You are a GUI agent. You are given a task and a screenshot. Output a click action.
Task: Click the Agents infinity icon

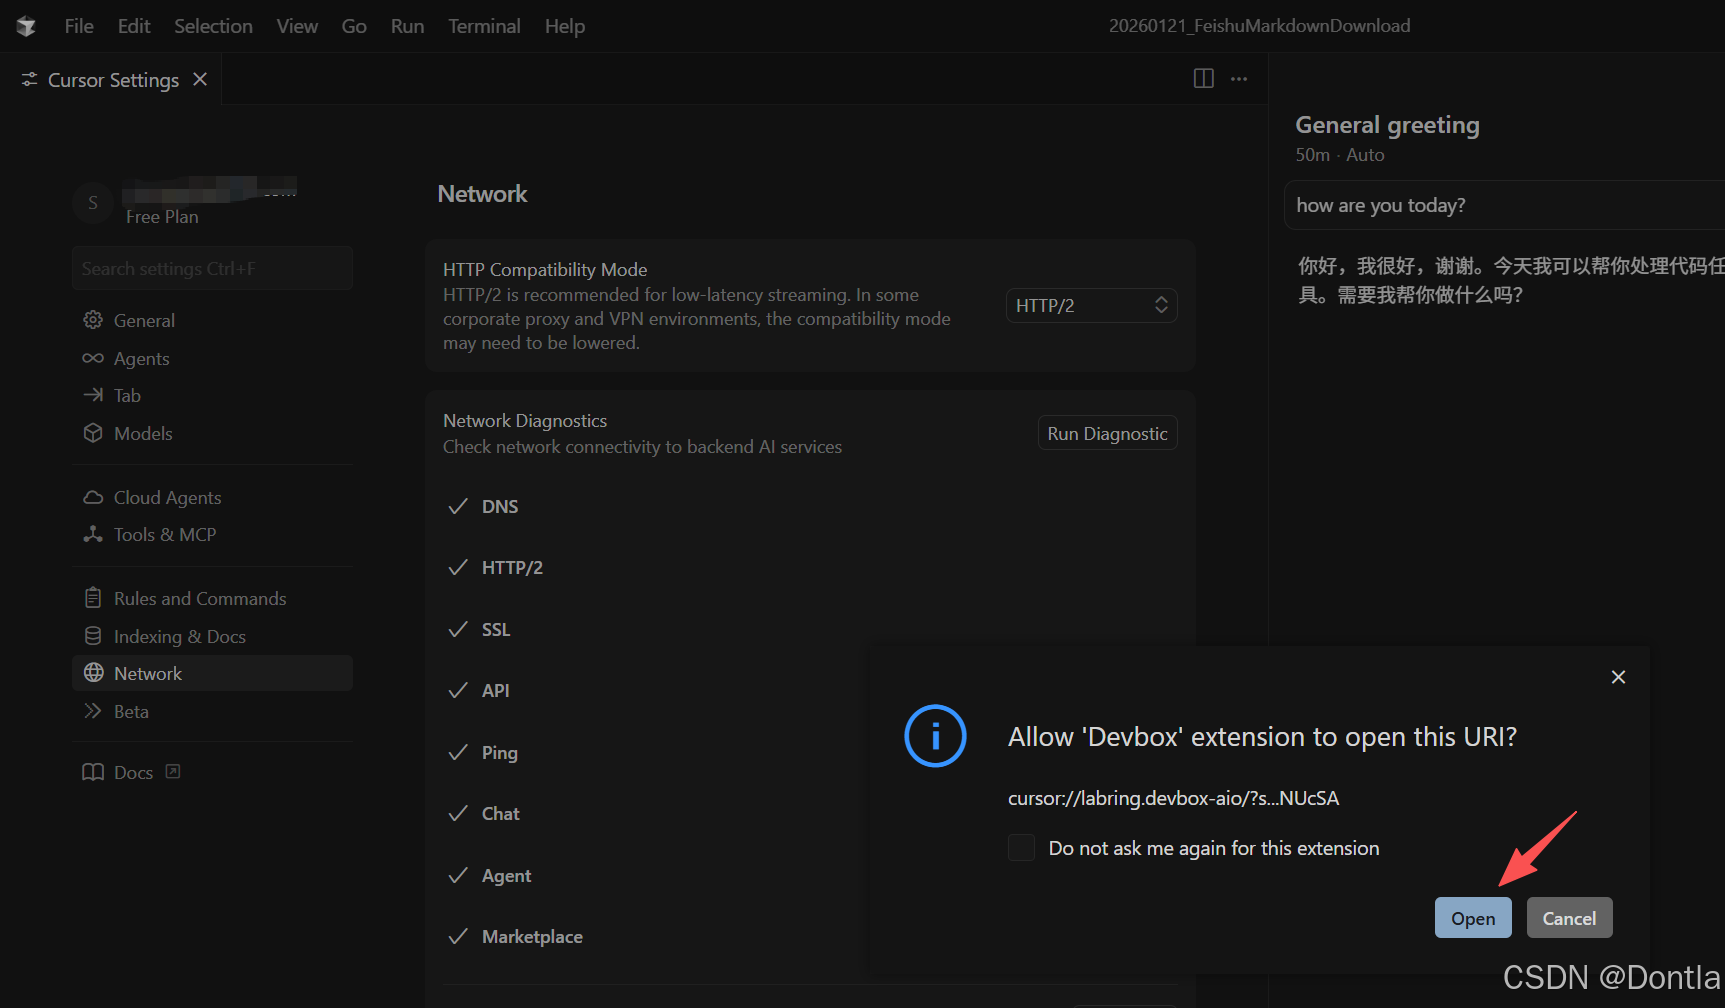(x=93, y=358)
